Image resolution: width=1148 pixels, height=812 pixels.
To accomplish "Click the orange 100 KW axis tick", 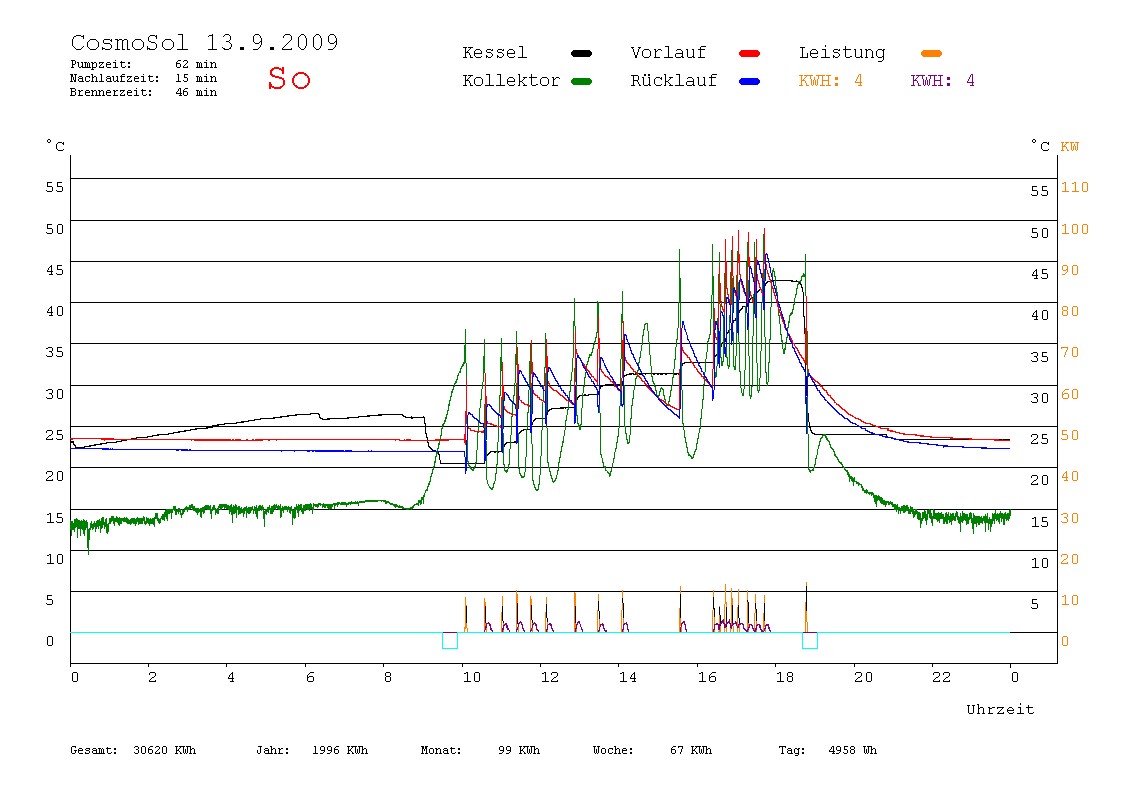I will coord(1075,229).
